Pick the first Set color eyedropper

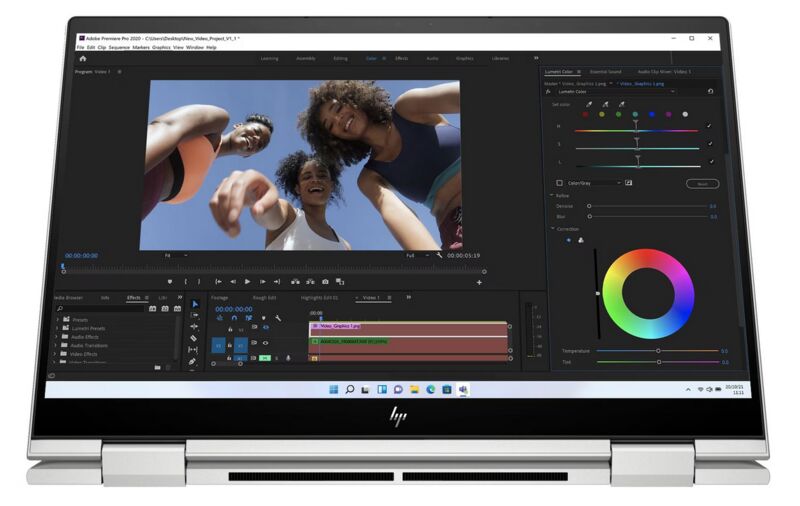tap(589, 104)
